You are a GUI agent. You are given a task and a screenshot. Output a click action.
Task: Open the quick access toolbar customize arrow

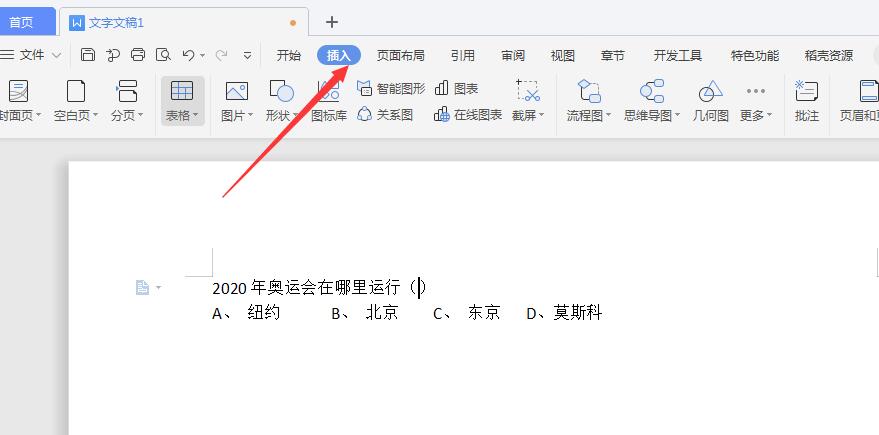pos(247,55)
